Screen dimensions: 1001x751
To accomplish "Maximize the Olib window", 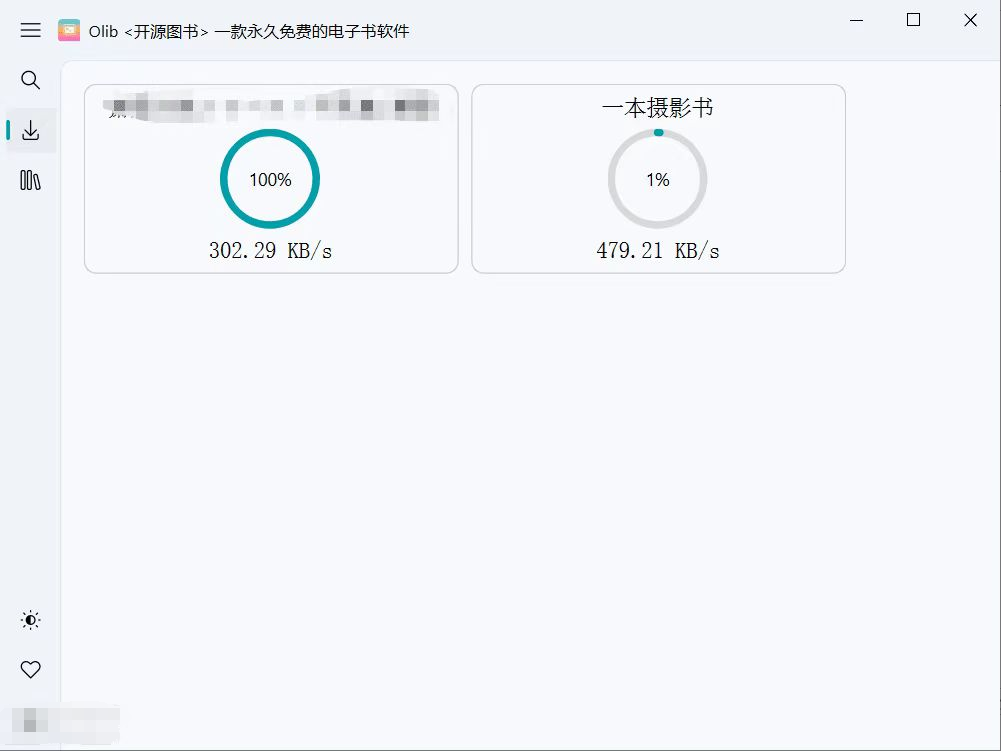I will point(913,20).
